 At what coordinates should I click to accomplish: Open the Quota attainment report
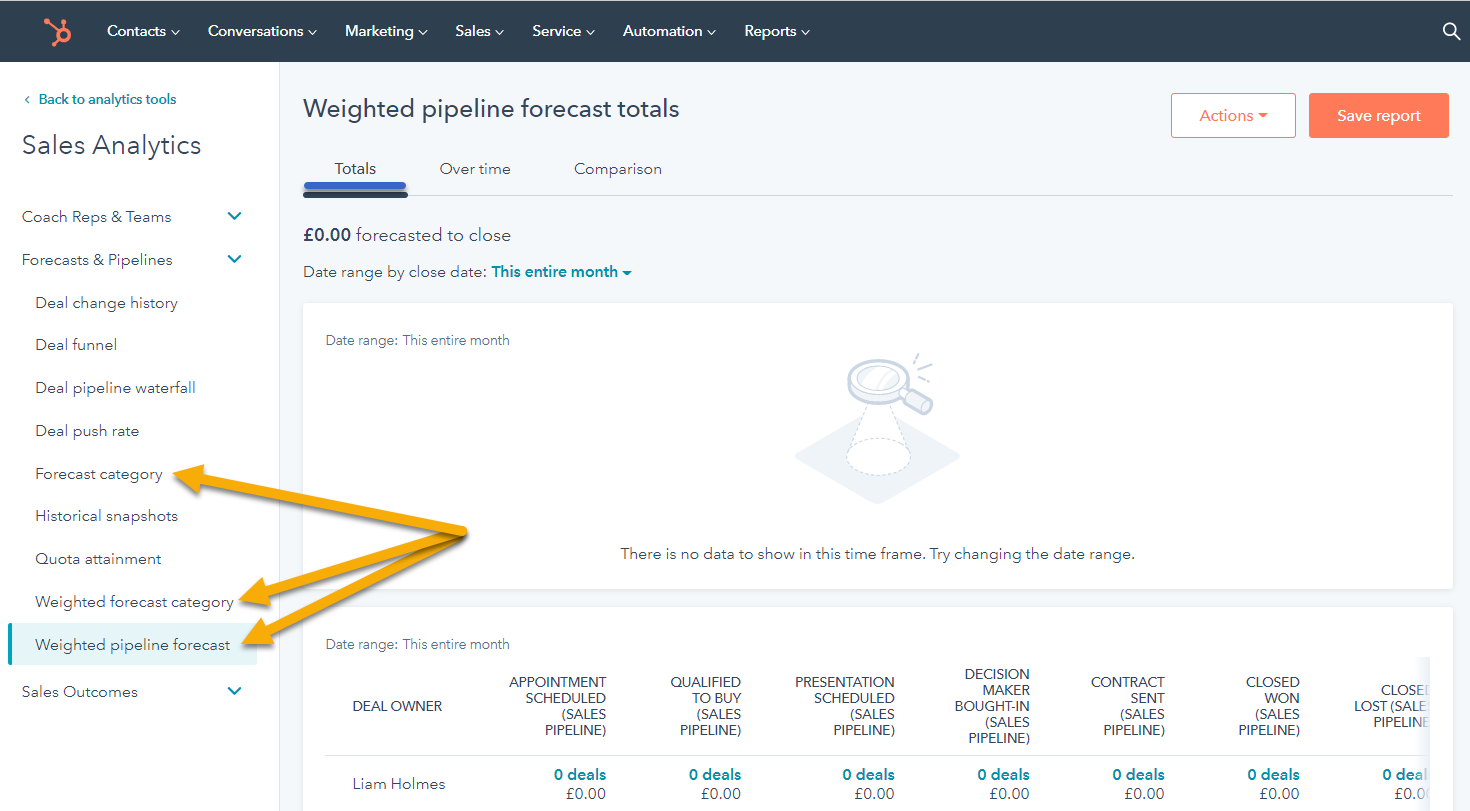point(97,558)
